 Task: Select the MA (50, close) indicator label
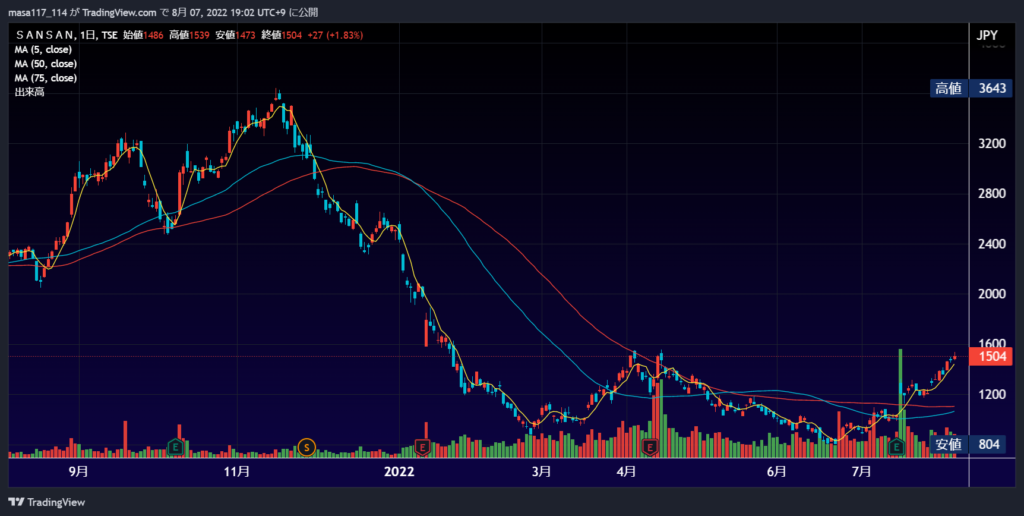pos(46,64)
